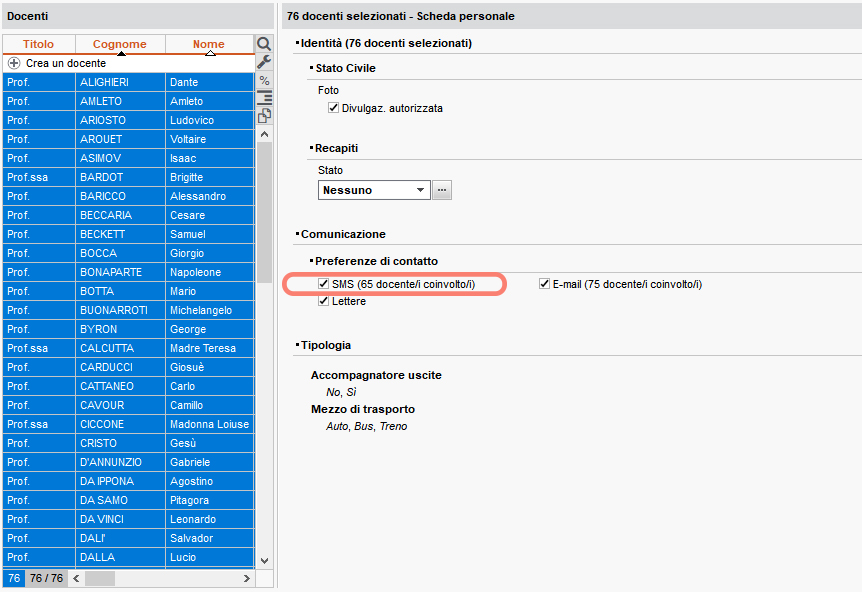This screenshot has width=862, height=592.
Task: Click the horizontal scrollbar thumb
Action: tap(100, 578)
